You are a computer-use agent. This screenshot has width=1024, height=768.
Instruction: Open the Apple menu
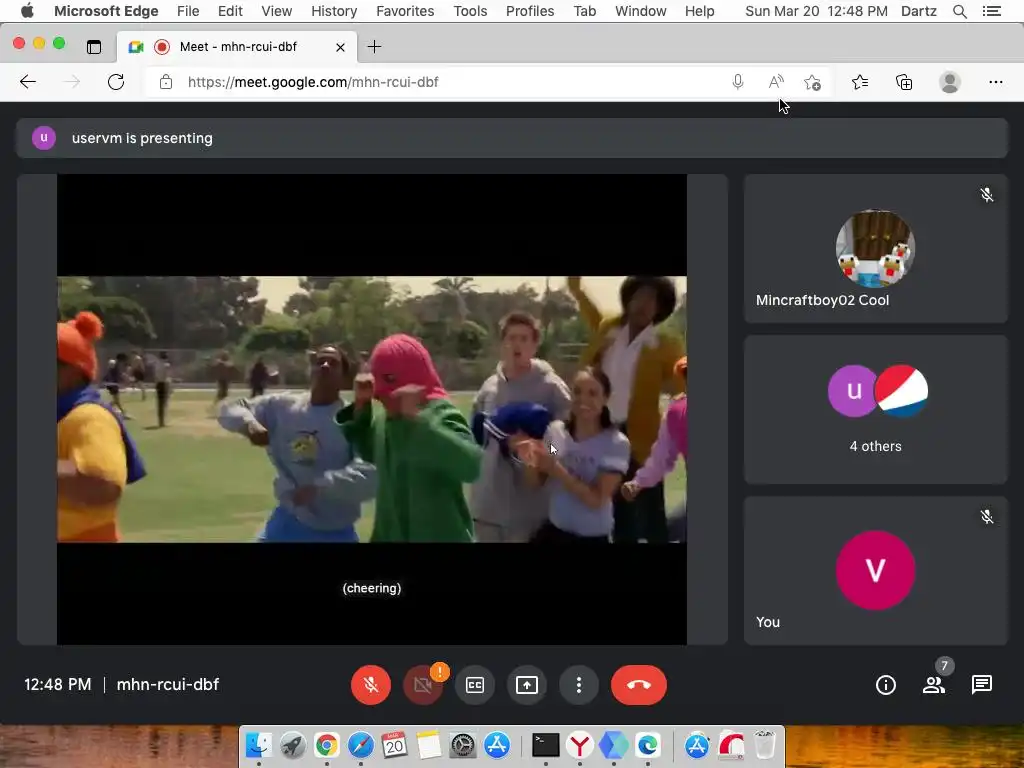click(x=27, y=11)
